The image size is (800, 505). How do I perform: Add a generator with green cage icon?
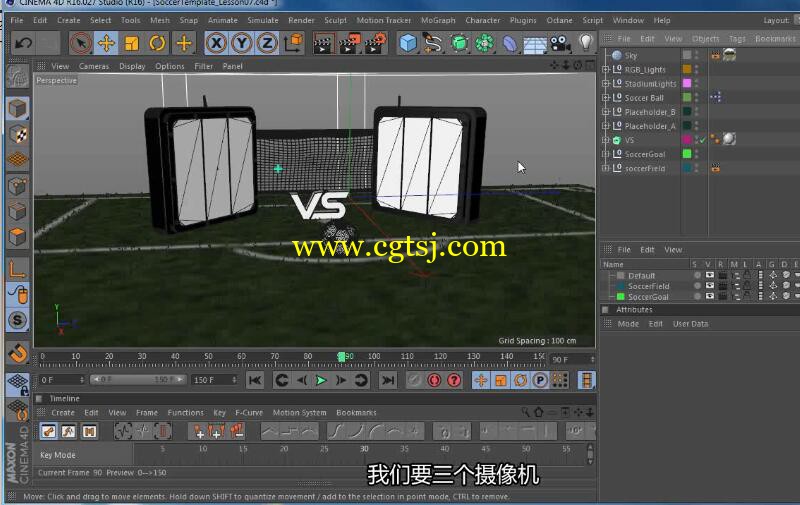pyautogui.click(x=459, y=43)
